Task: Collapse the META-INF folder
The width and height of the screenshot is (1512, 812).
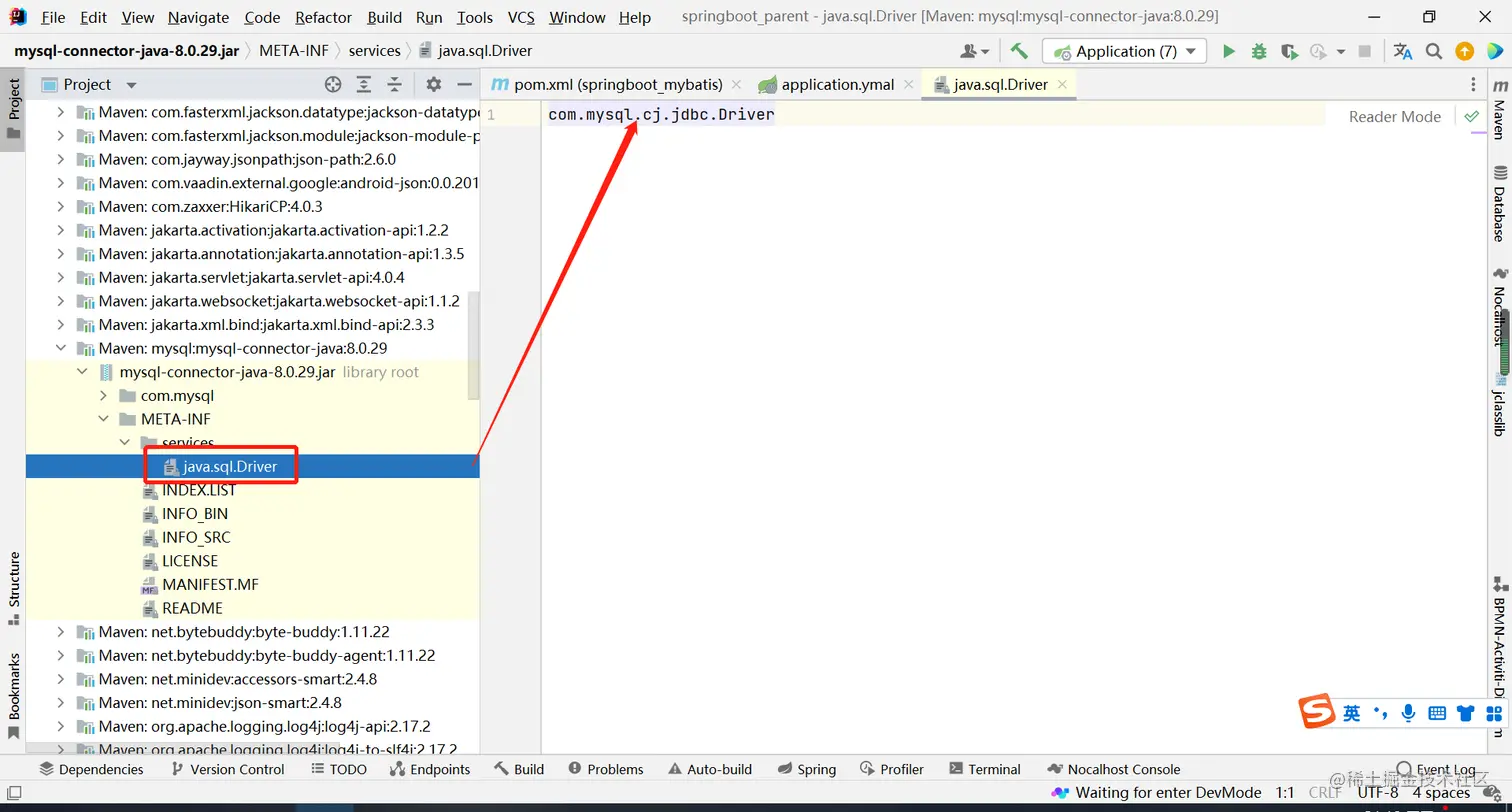Action: point(103,419)
